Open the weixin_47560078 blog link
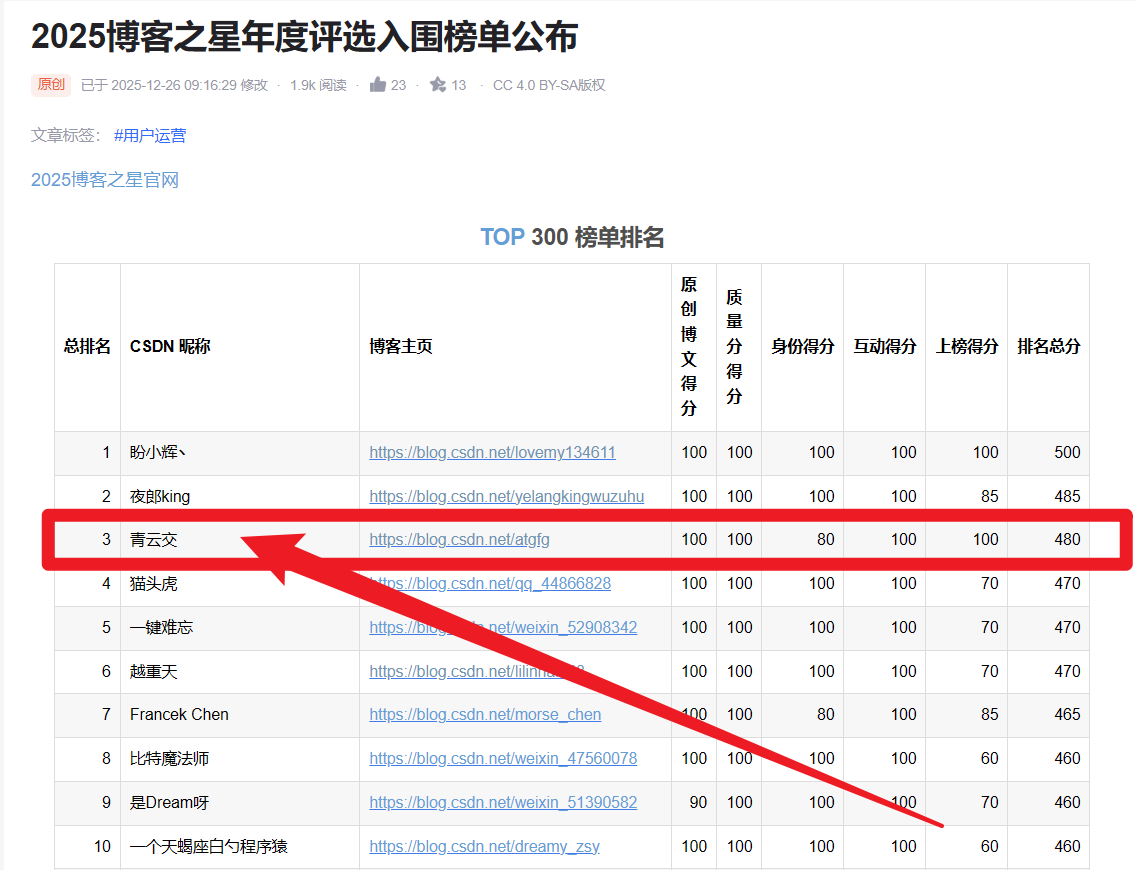The image size is (1137, 870). 503,758
